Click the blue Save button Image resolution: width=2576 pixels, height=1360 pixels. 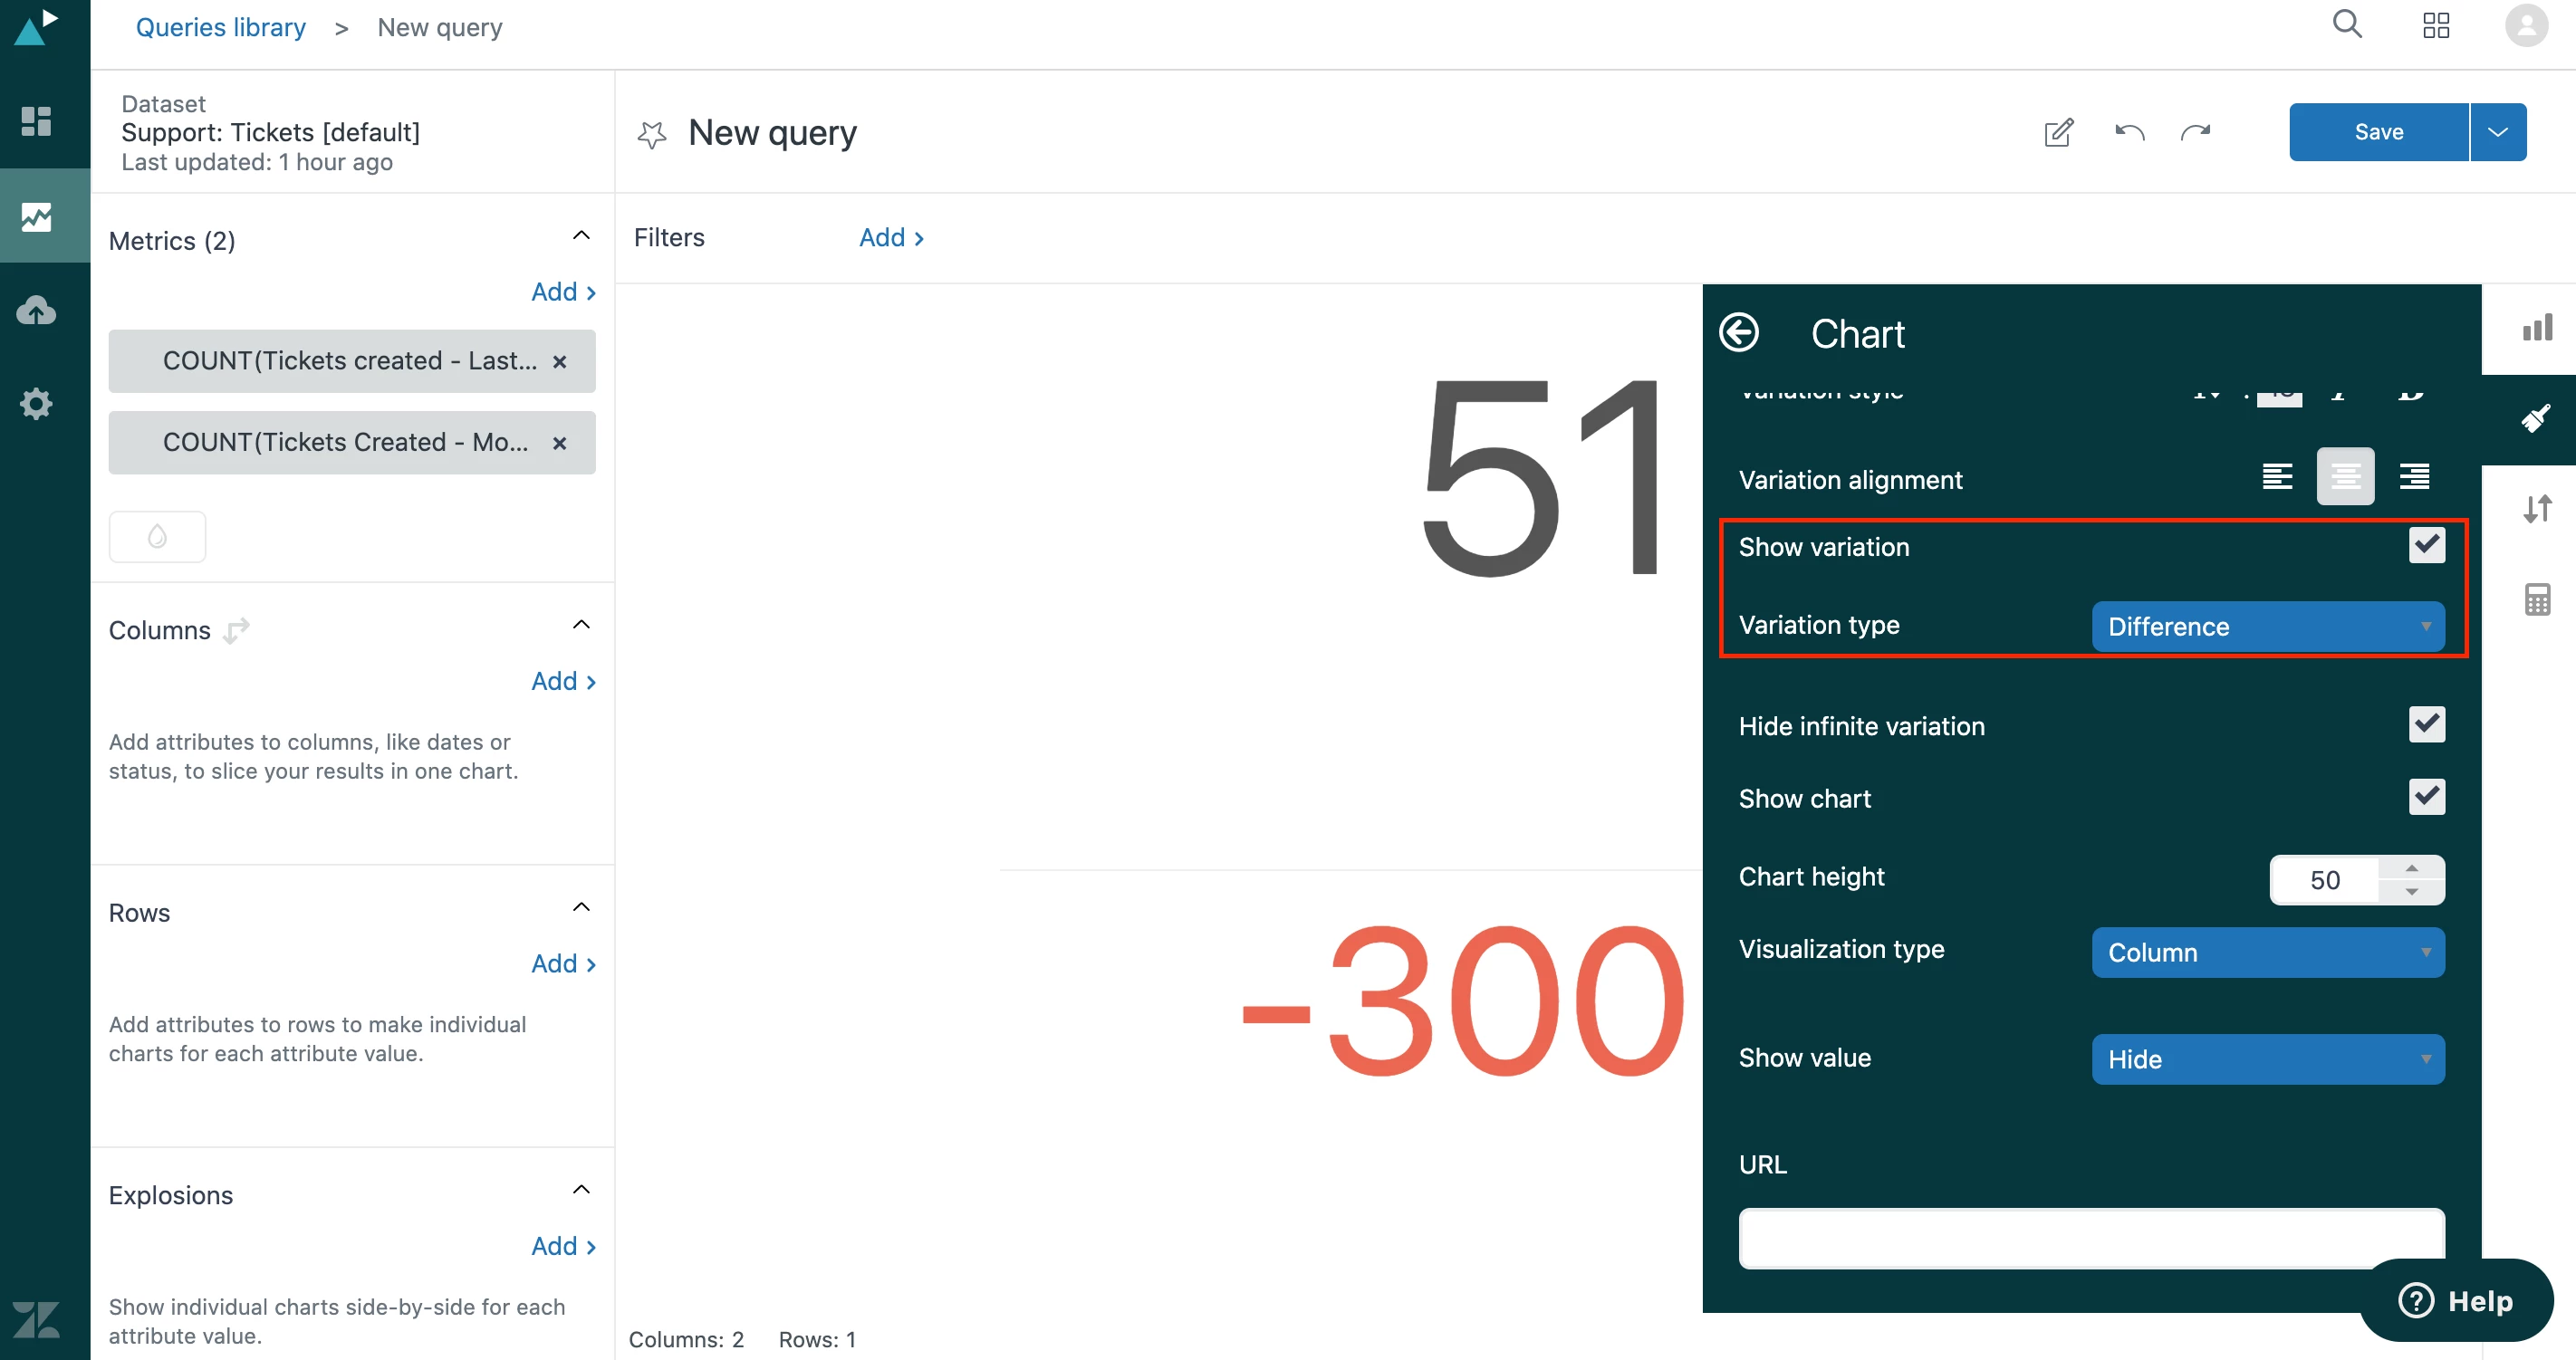2377,132
